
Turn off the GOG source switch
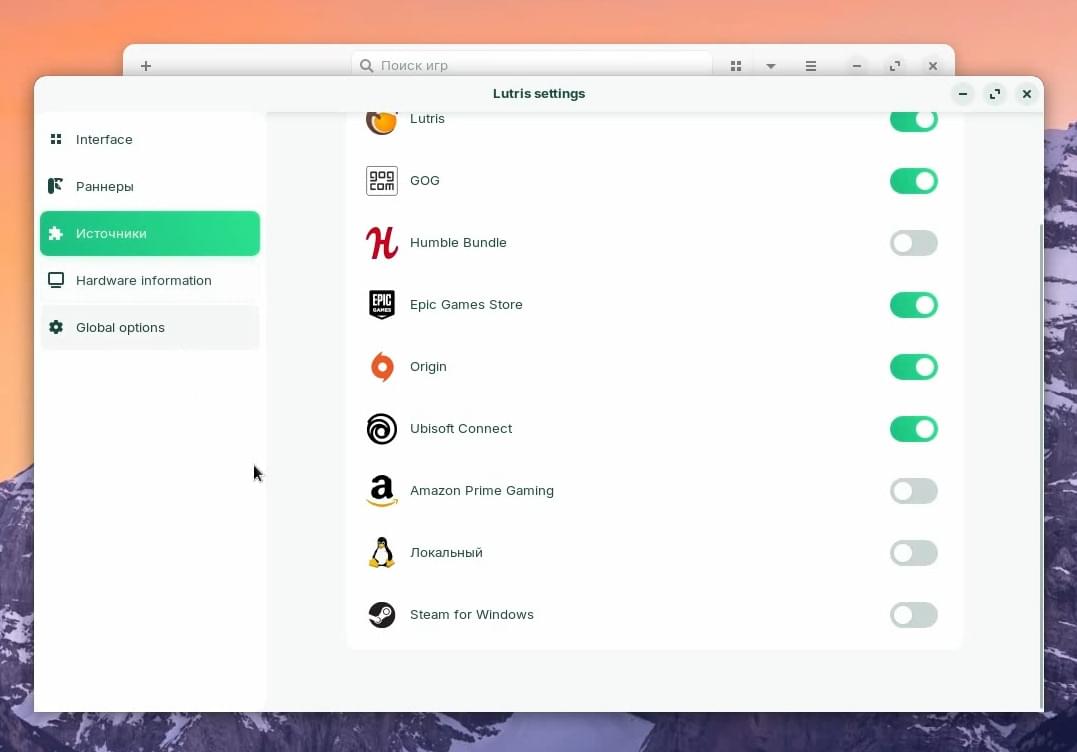coord(914,181)
